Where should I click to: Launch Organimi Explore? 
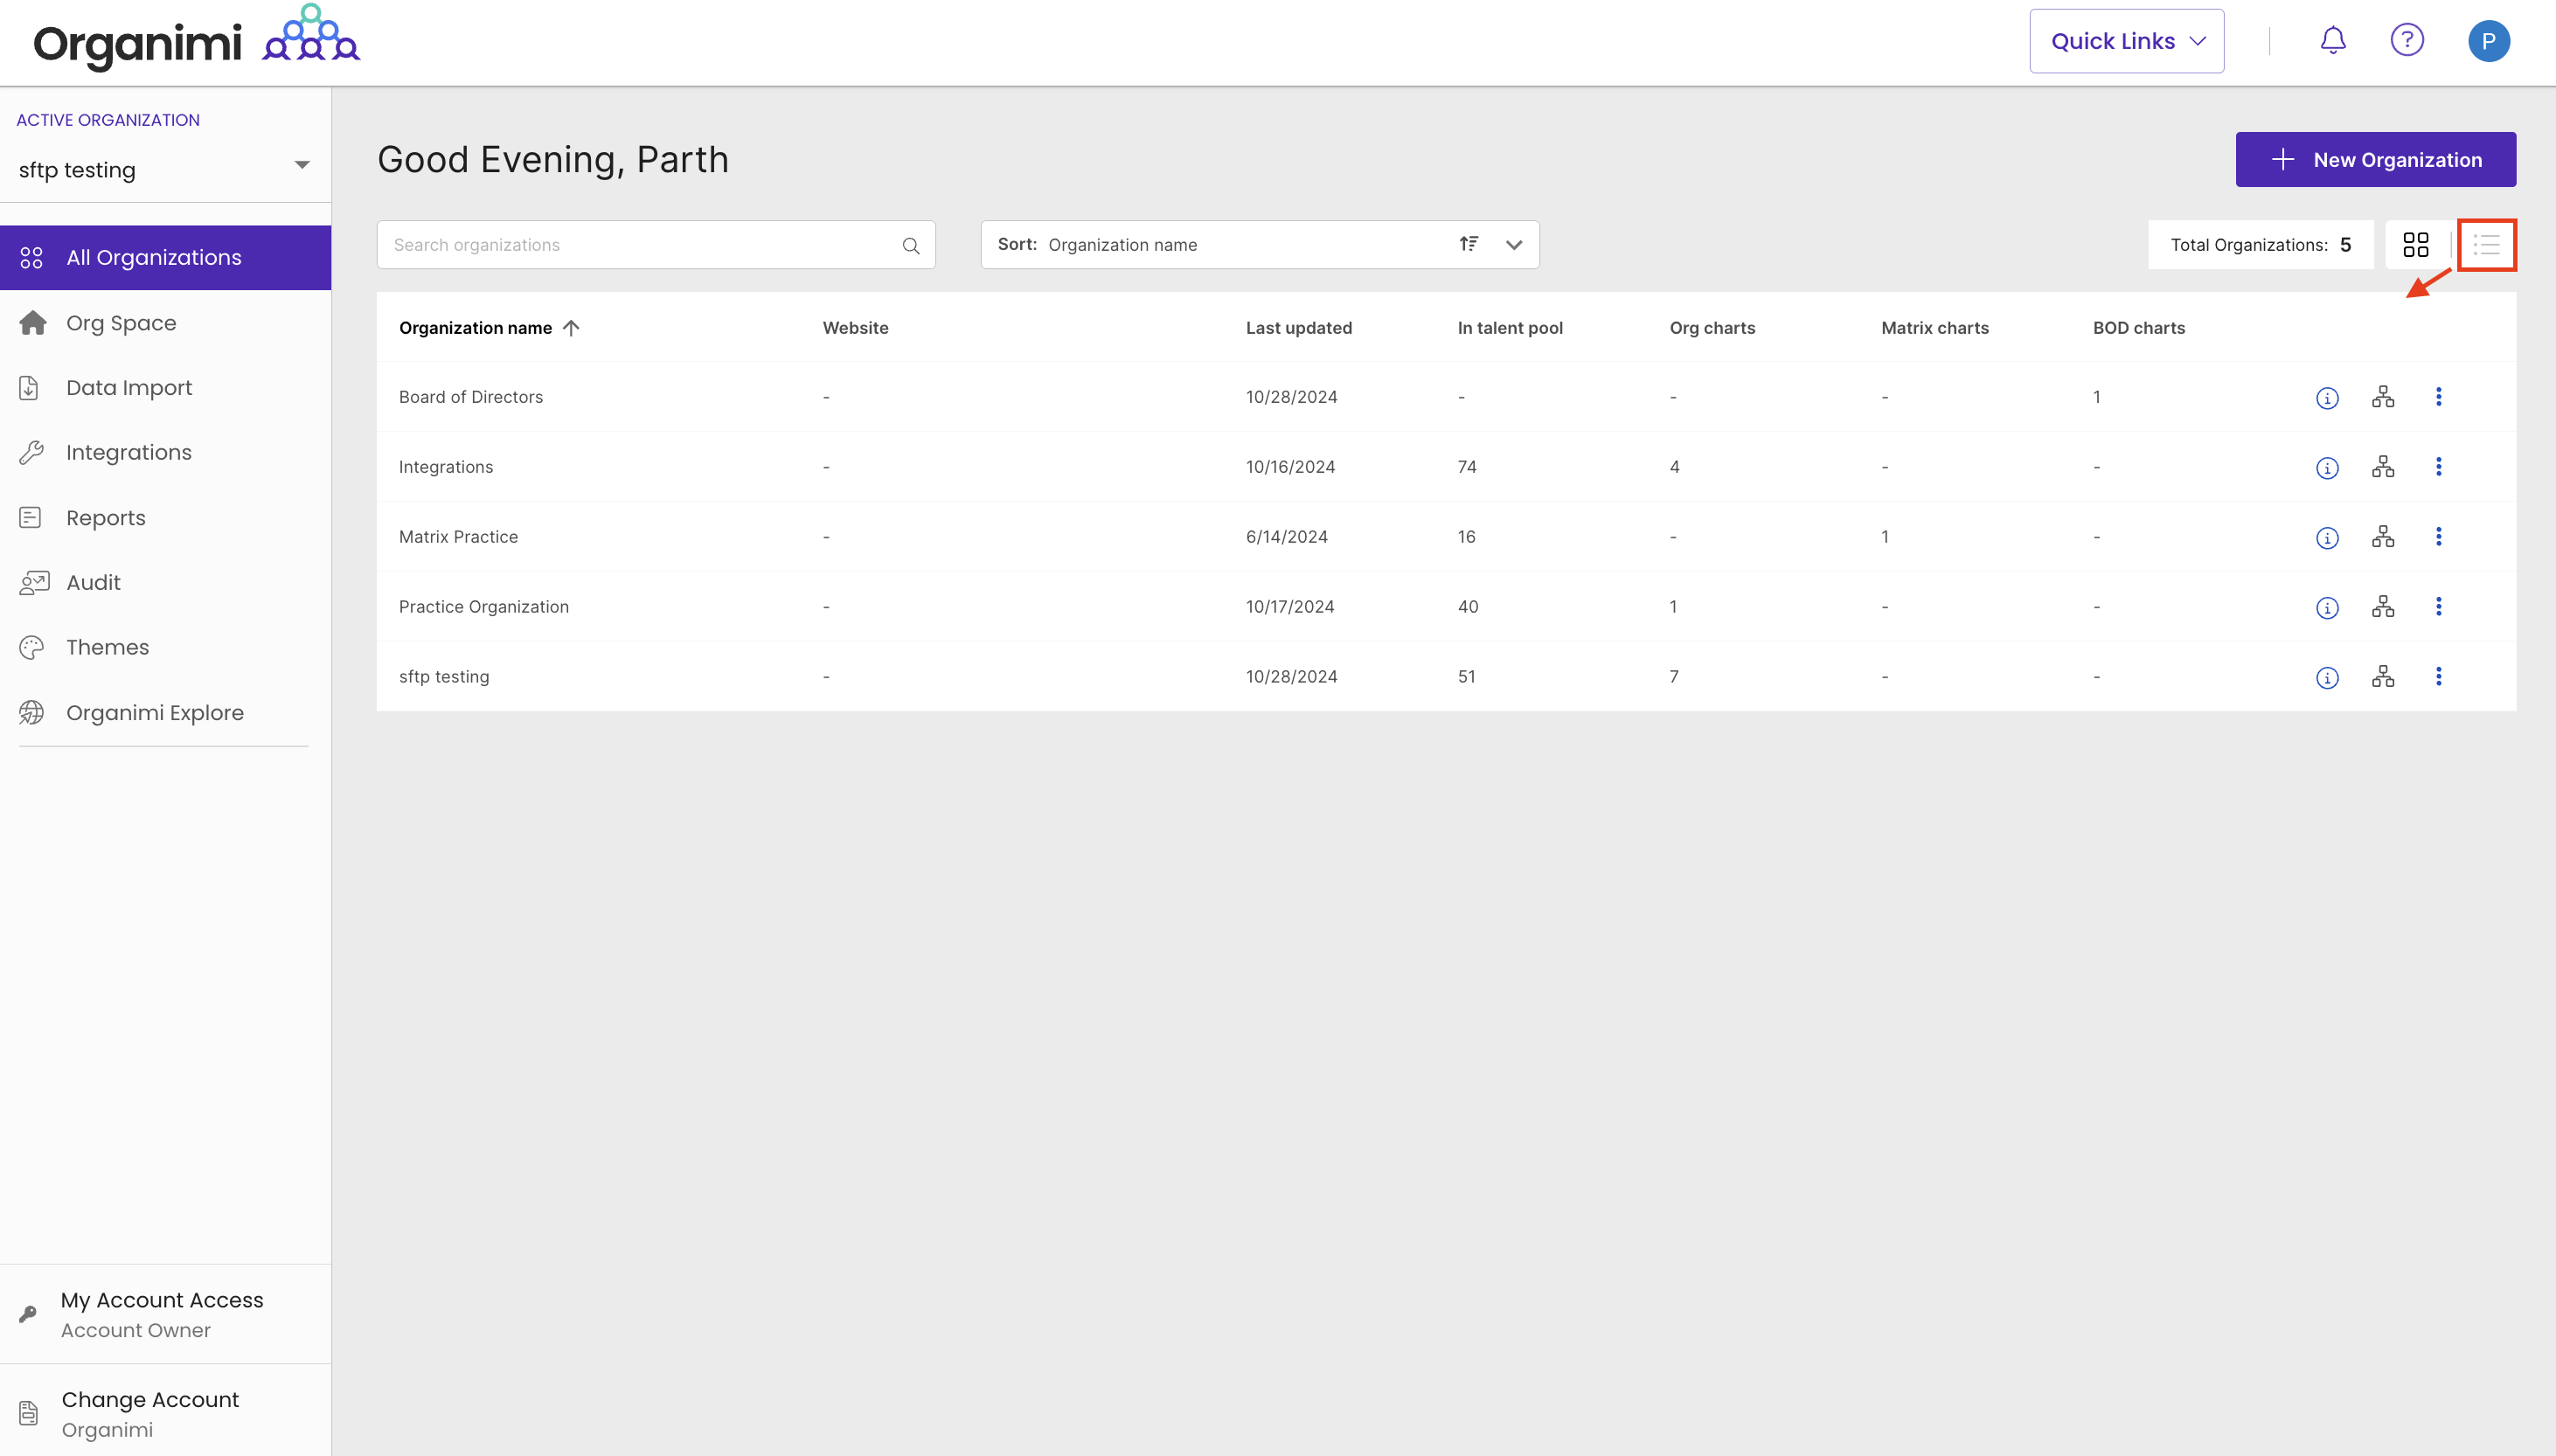(x=155, y=712)
